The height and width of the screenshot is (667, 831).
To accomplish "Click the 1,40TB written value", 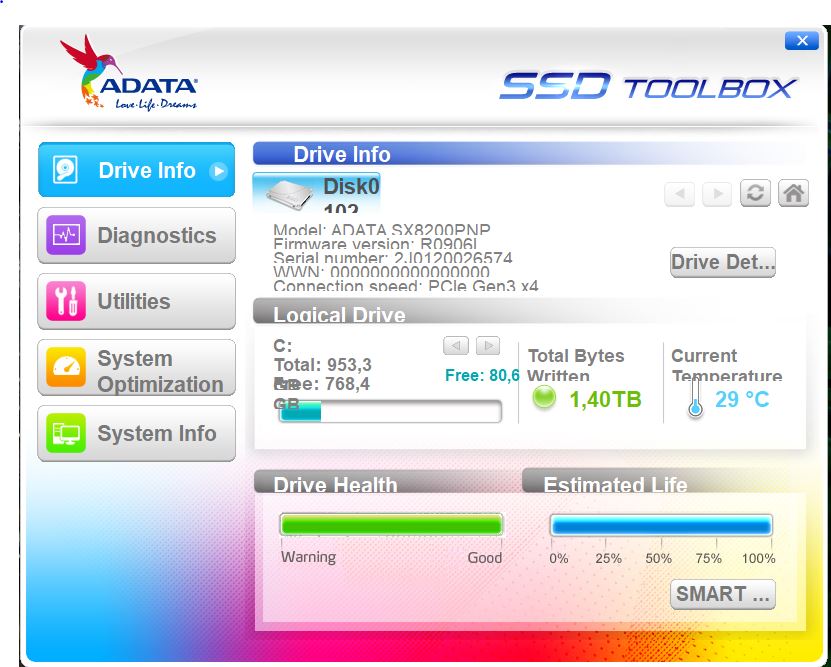I will point(605,399).
